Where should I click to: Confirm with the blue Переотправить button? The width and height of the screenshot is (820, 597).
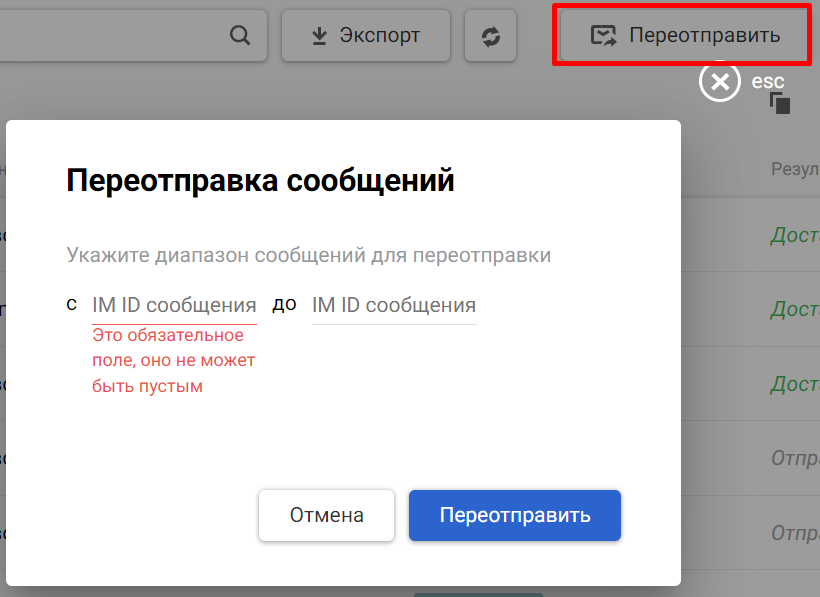click(515, 516)
